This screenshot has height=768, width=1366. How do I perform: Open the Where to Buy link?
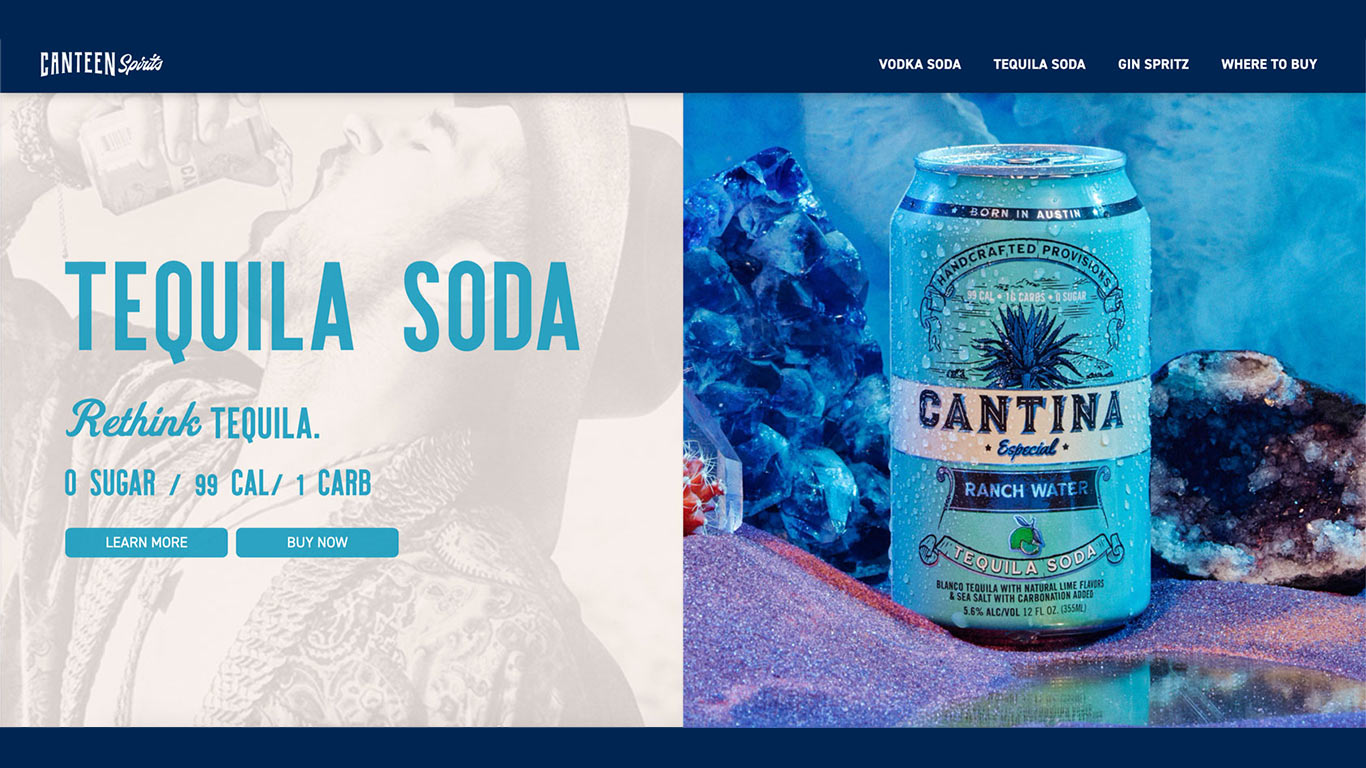(1269, 64)
